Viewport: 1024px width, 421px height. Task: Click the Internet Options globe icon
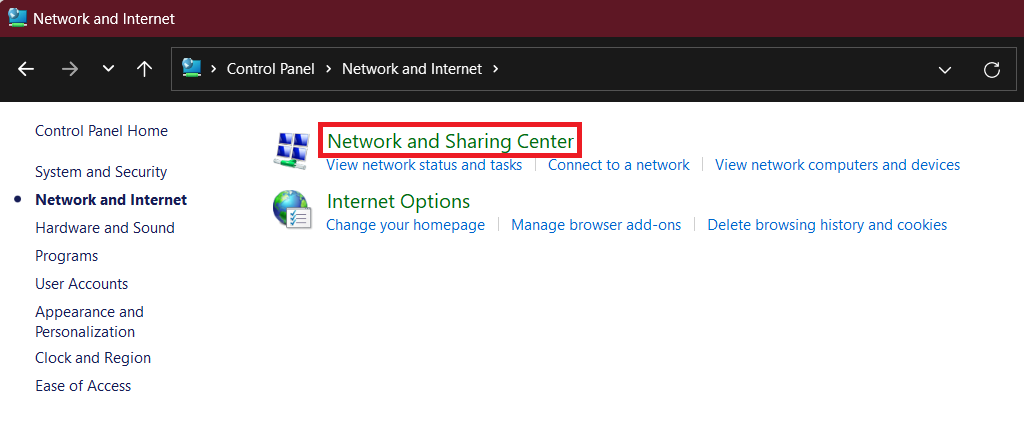pyautogui.click(x=292, y=210)
